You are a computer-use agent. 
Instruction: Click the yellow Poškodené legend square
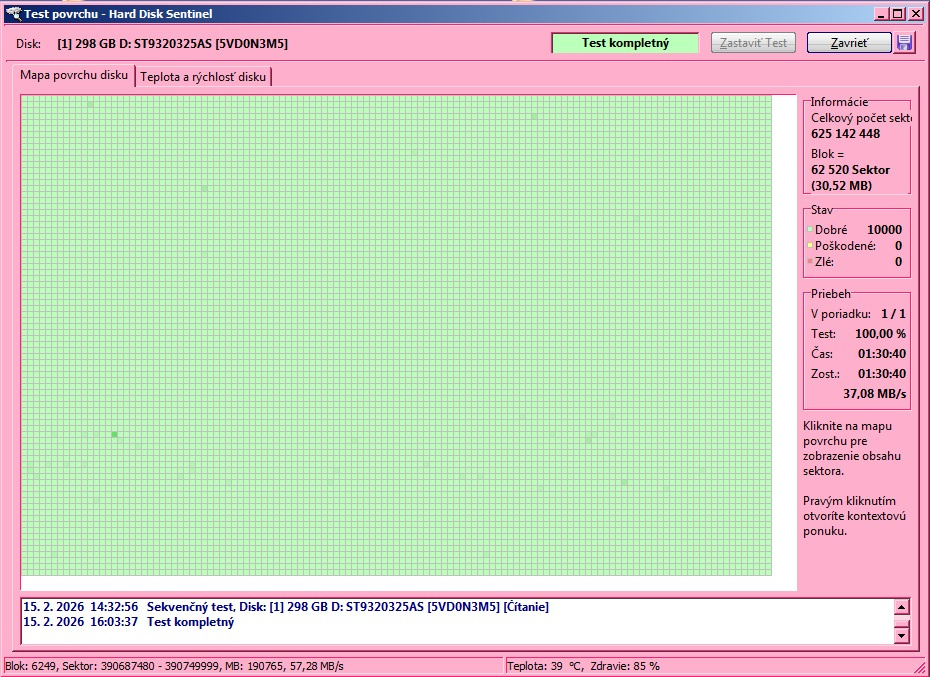(x=809, y=246)
